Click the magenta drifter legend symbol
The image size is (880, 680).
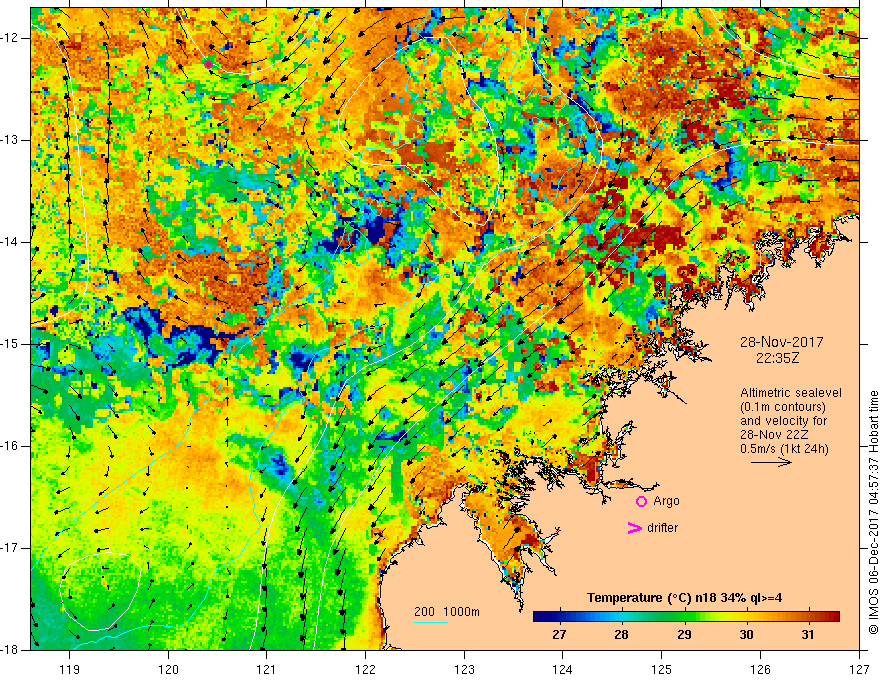[x=634, y=528]
